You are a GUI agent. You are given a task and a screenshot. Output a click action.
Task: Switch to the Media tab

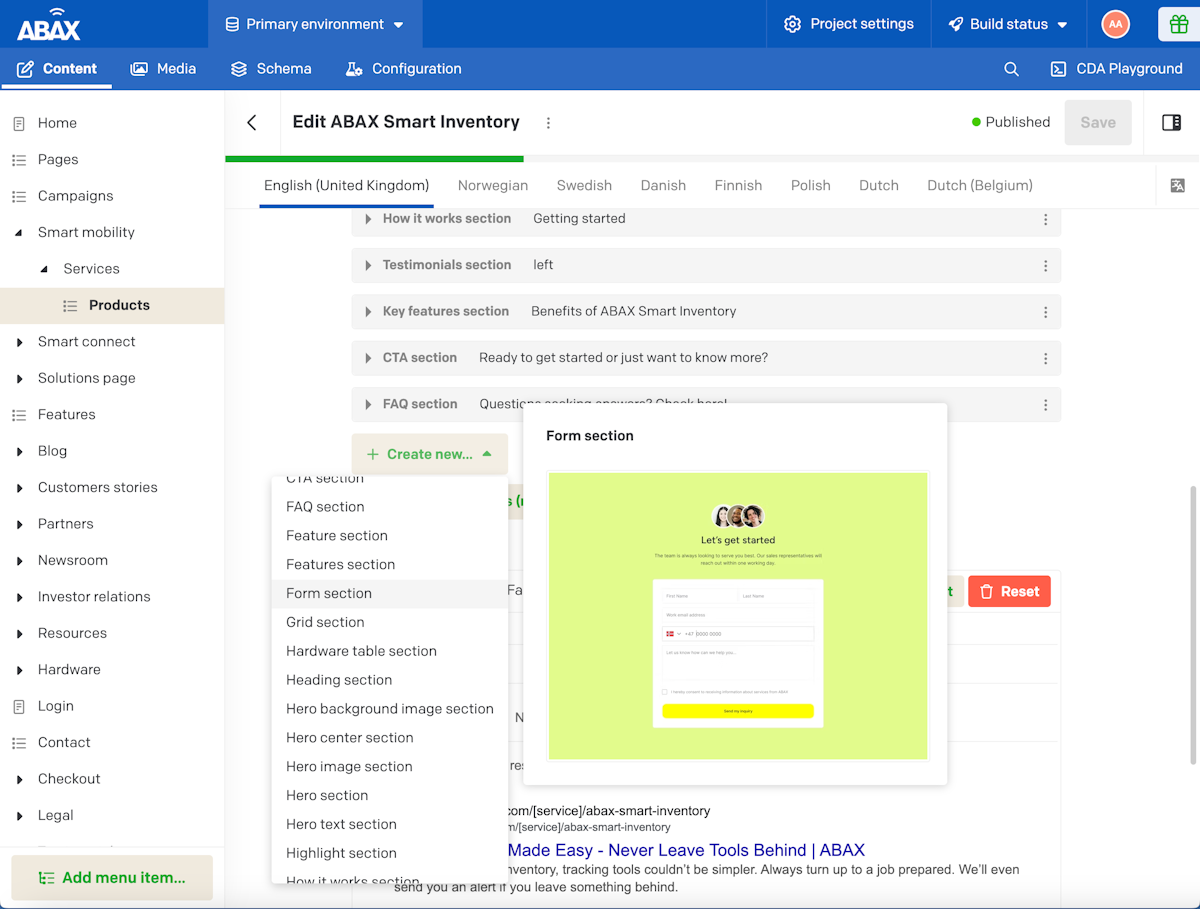click(163, 69)
